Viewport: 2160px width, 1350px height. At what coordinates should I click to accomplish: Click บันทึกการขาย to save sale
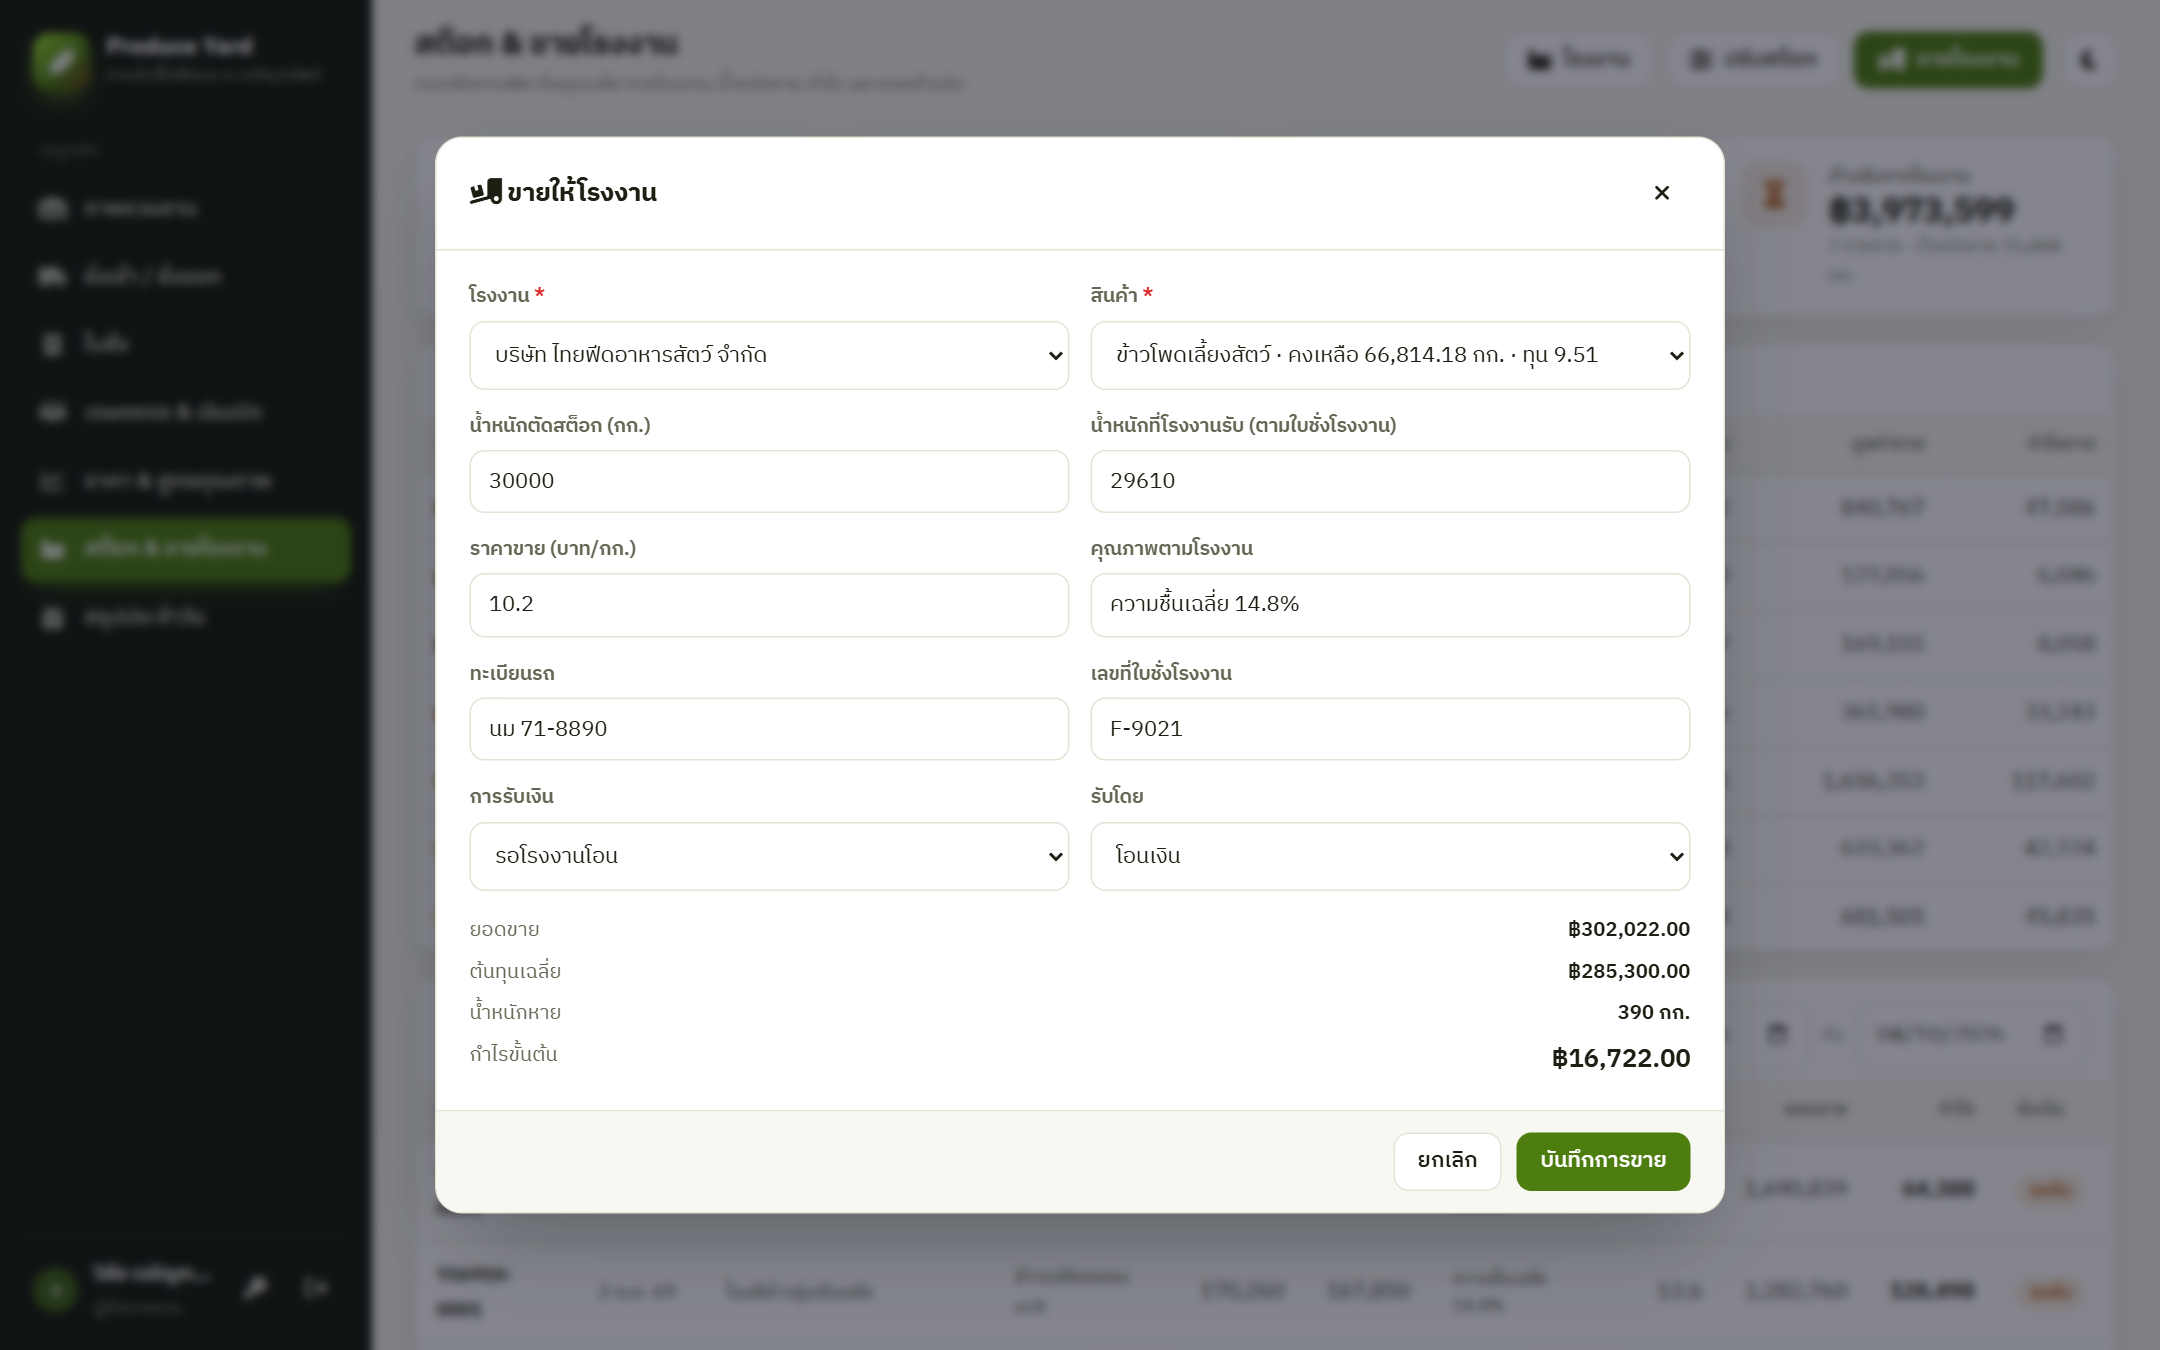pyautogui.click(x=1603, y=1161)
